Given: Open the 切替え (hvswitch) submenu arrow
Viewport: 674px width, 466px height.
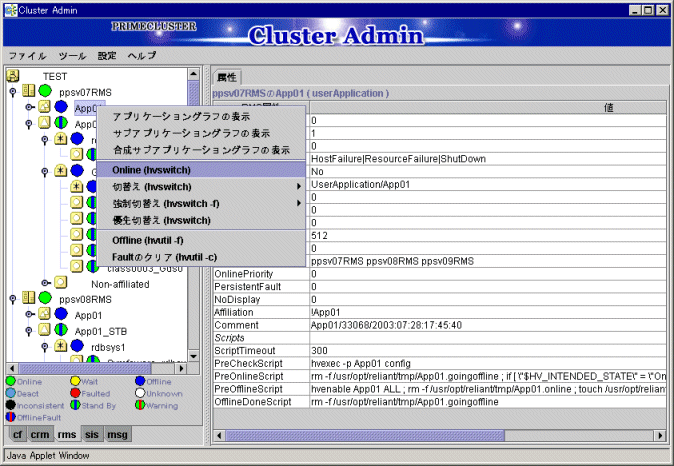Looking at the screenshot, I should [299, 187].
